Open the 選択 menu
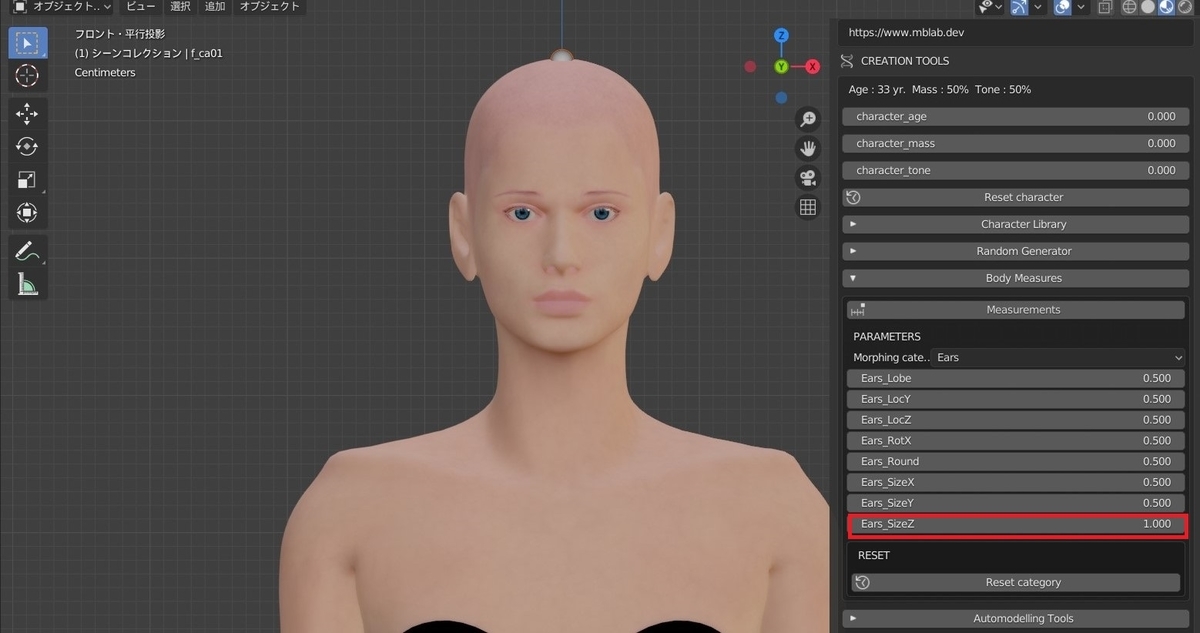The image size is (1200, 633). tap(180, 7)
